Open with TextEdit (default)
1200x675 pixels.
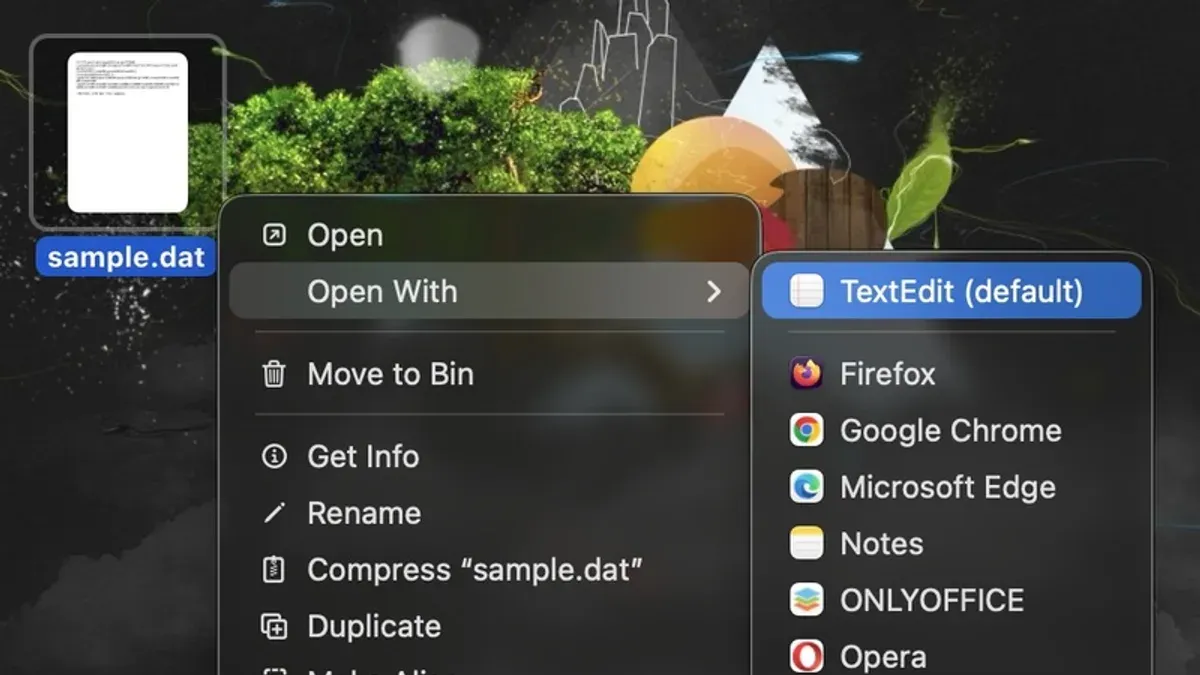point(951,291)
